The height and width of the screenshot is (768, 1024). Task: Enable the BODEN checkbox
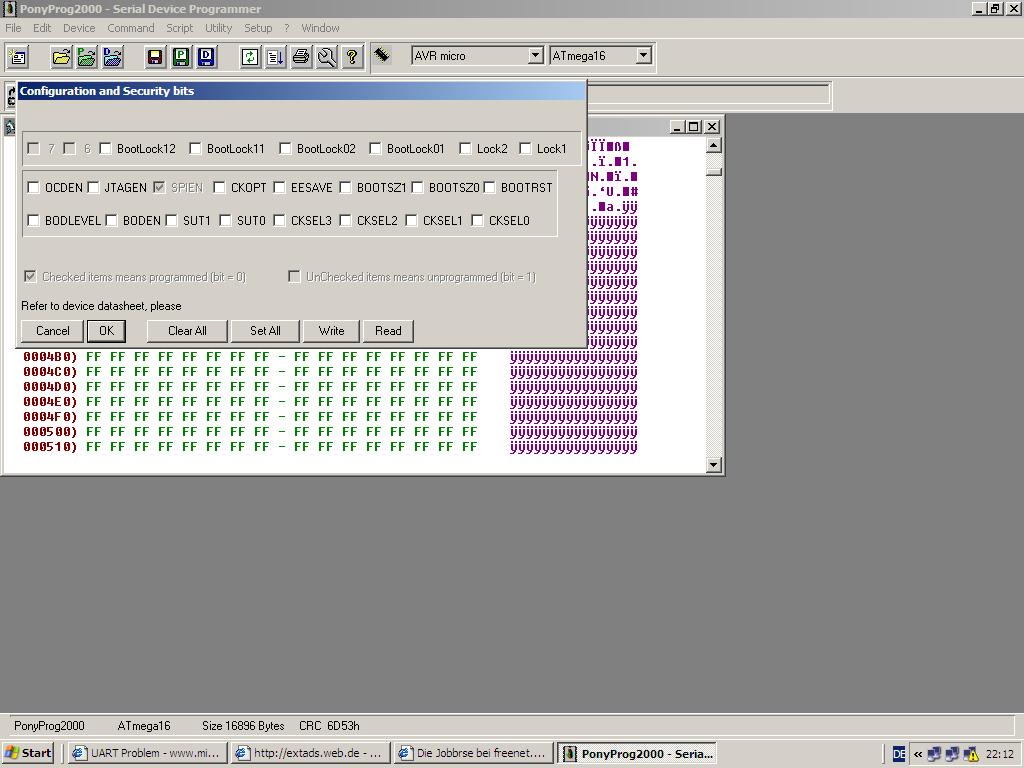(111, 221)
